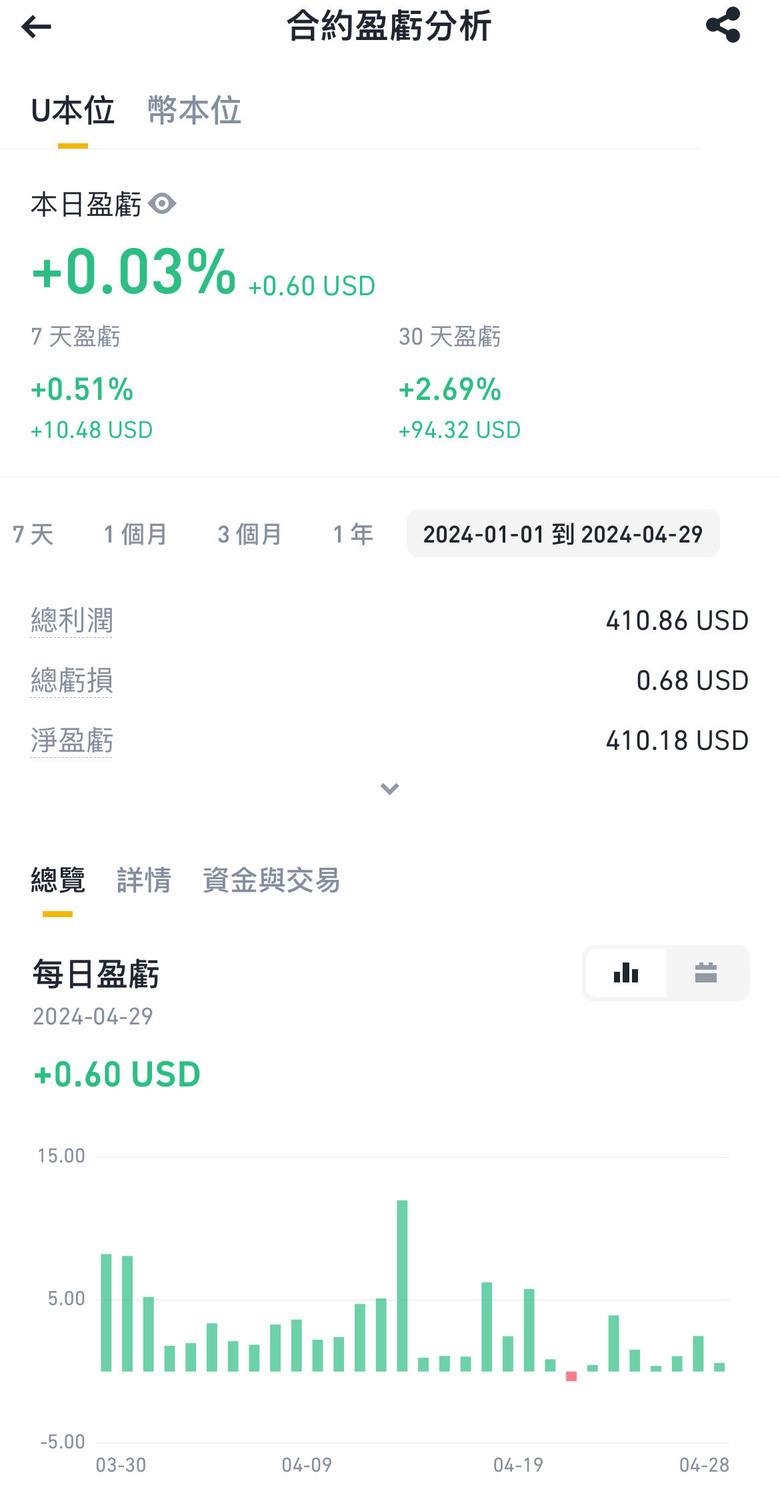780x1497 pixels.
Task: Switch to calendar view icon
Action: [706, 972]
